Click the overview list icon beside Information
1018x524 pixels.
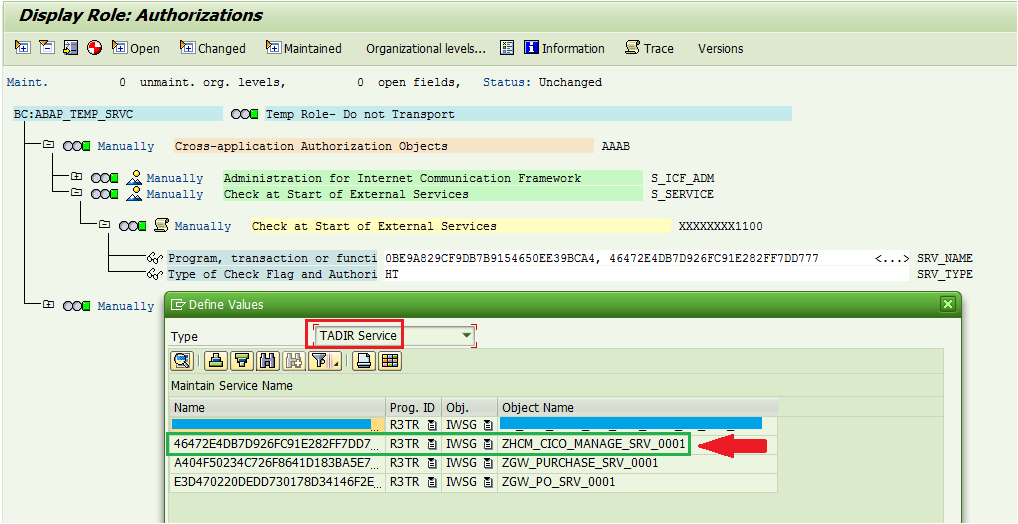click(x=507, y=48)
